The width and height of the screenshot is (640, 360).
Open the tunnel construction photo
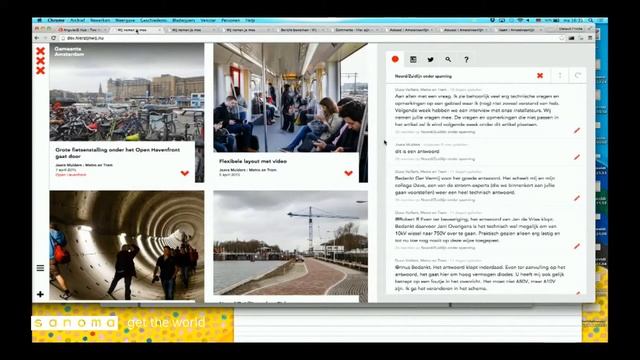tap(127, 245)
